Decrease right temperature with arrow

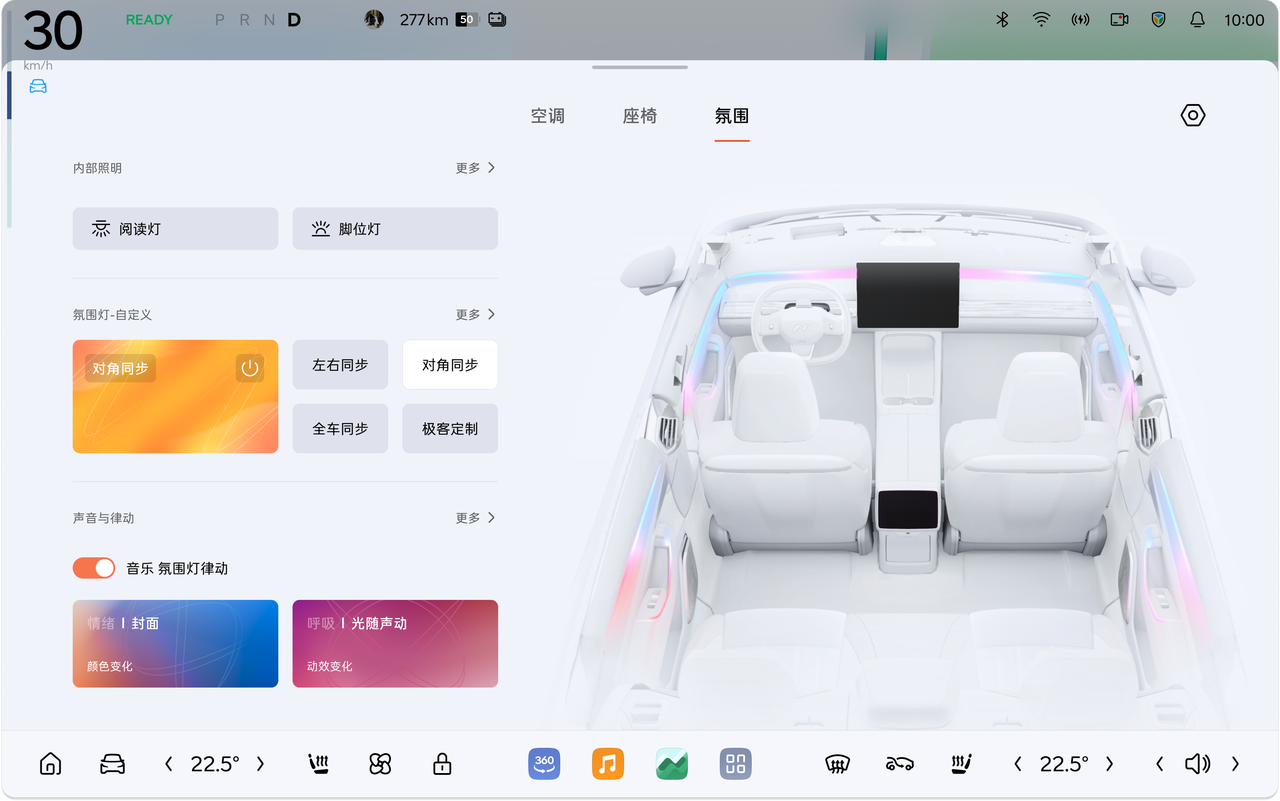click(1018, 764)
